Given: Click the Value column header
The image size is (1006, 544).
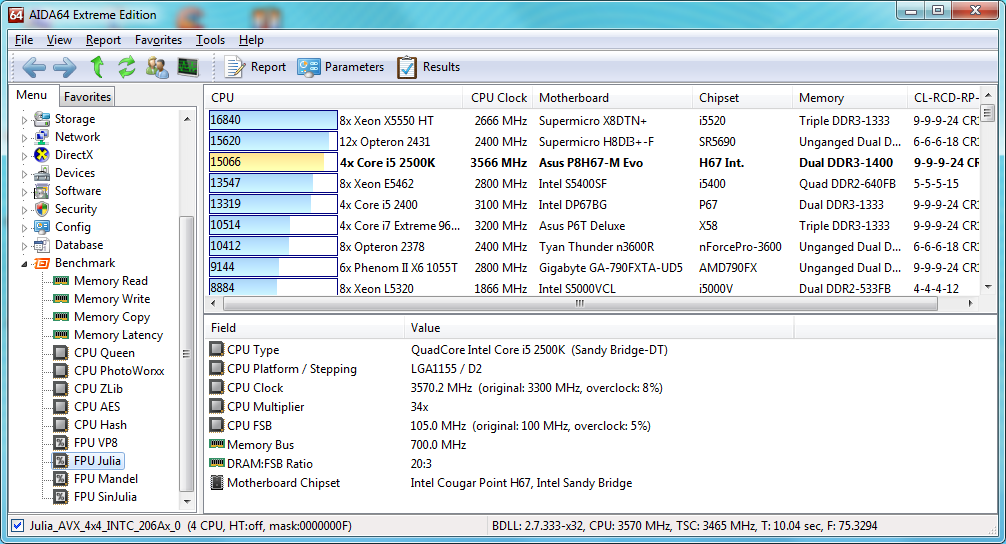Looking at the screenshot, I should 599,328.
